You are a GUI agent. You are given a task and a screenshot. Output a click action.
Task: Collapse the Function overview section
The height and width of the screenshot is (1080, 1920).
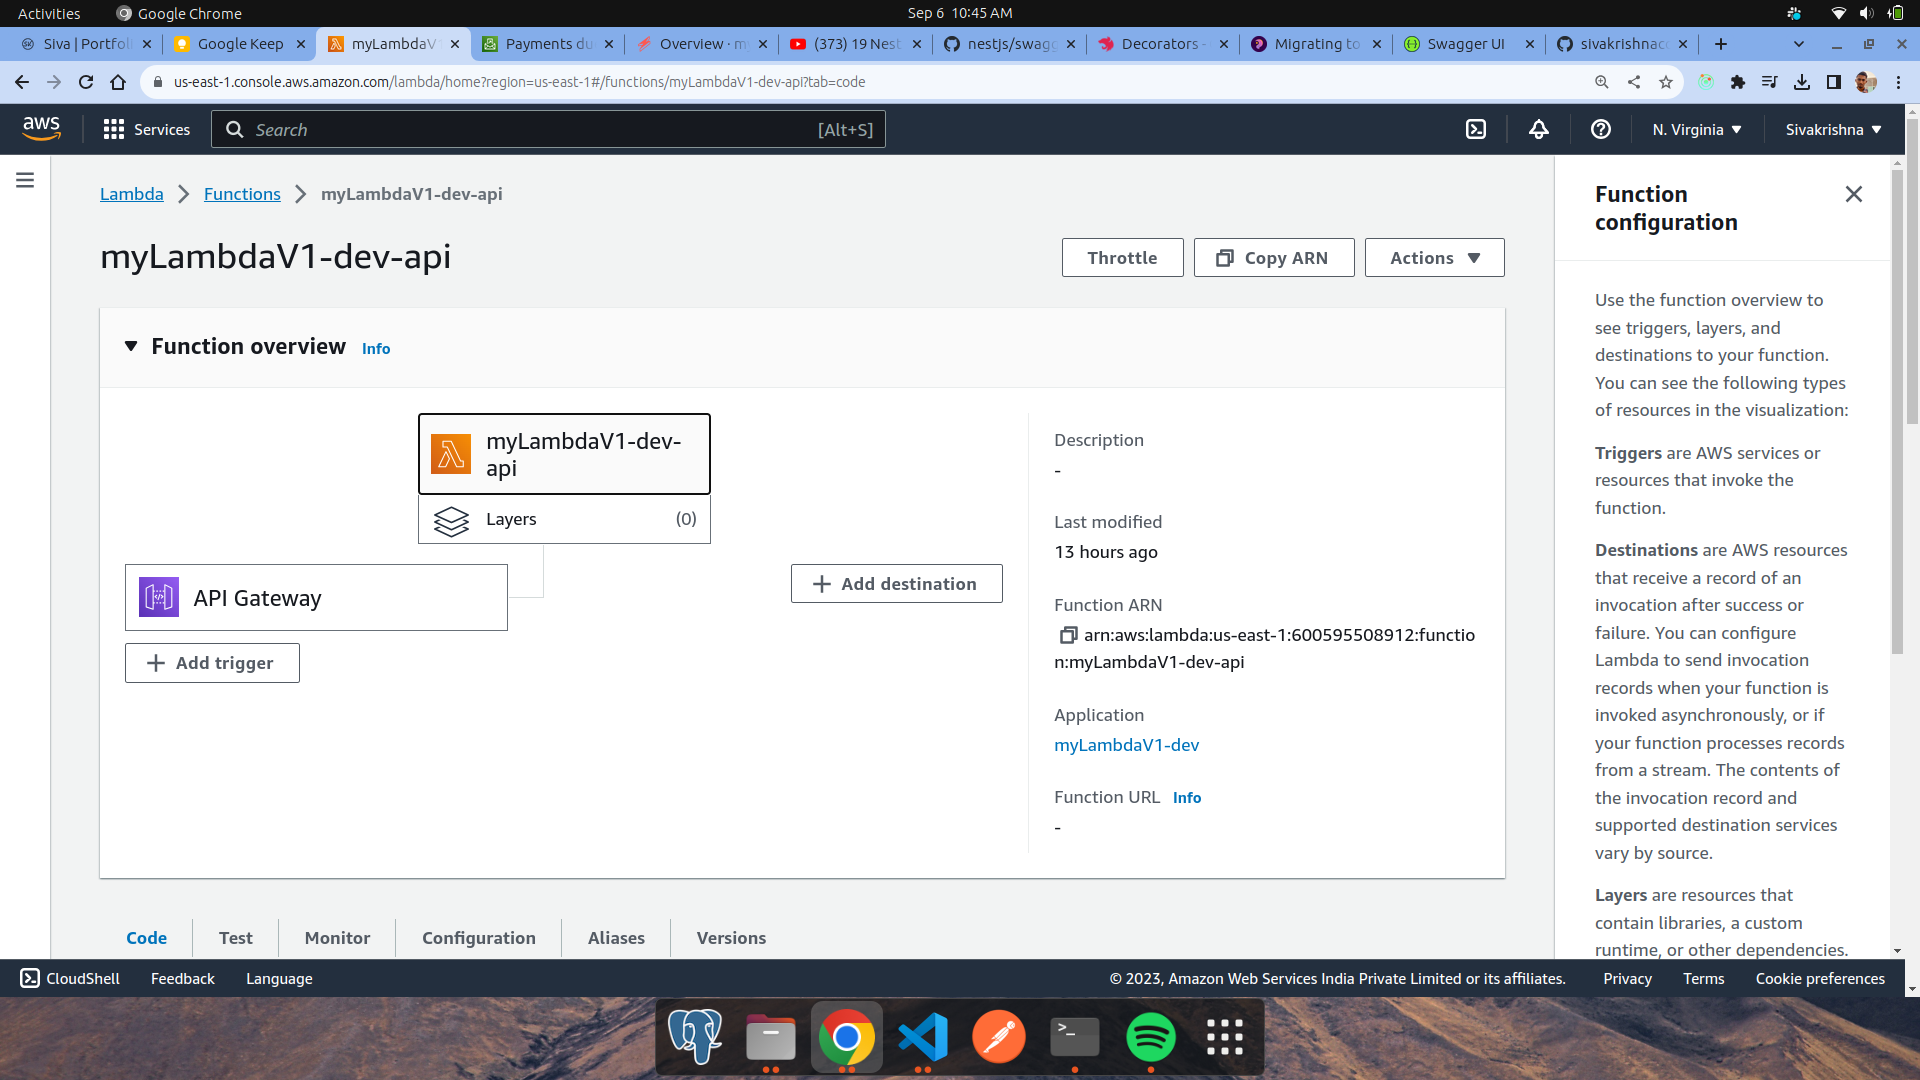[x=131, y=346]
